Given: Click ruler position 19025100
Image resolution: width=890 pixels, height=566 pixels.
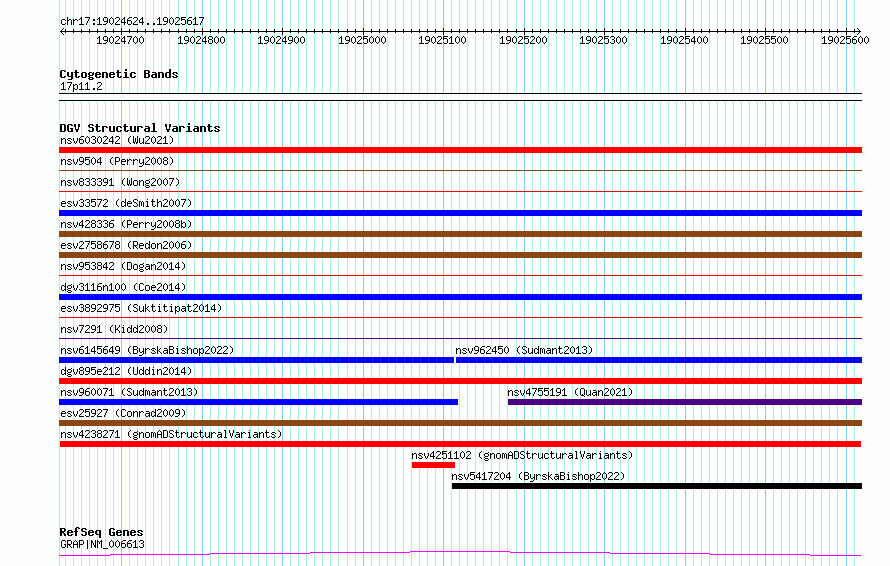Looking at the screenshot, I should (443, 40).
